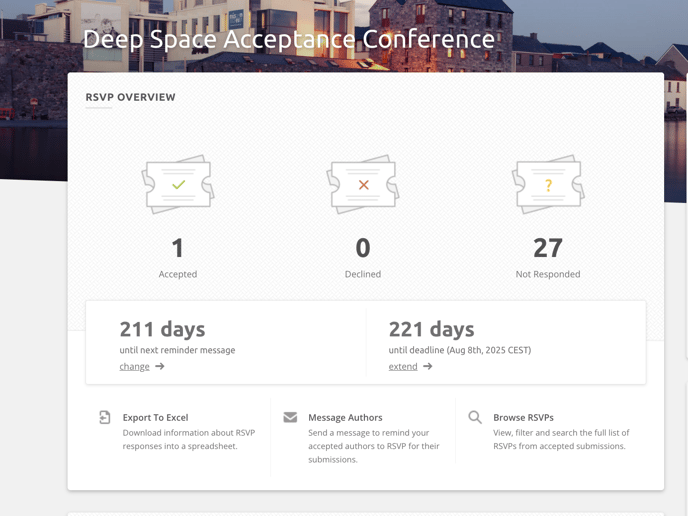This screenshot has width=688, height=516.
Task: Click the RSVP OVERVIEW heading
Action: point(130,97)
